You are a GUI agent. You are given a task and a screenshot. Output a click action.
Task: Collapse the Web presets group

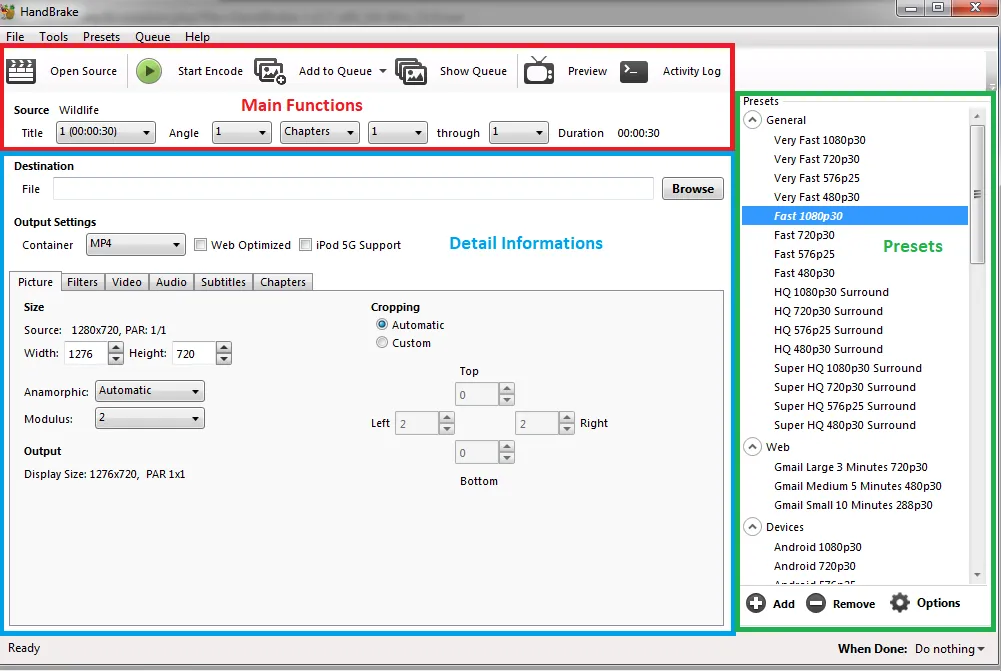[753, 447]
